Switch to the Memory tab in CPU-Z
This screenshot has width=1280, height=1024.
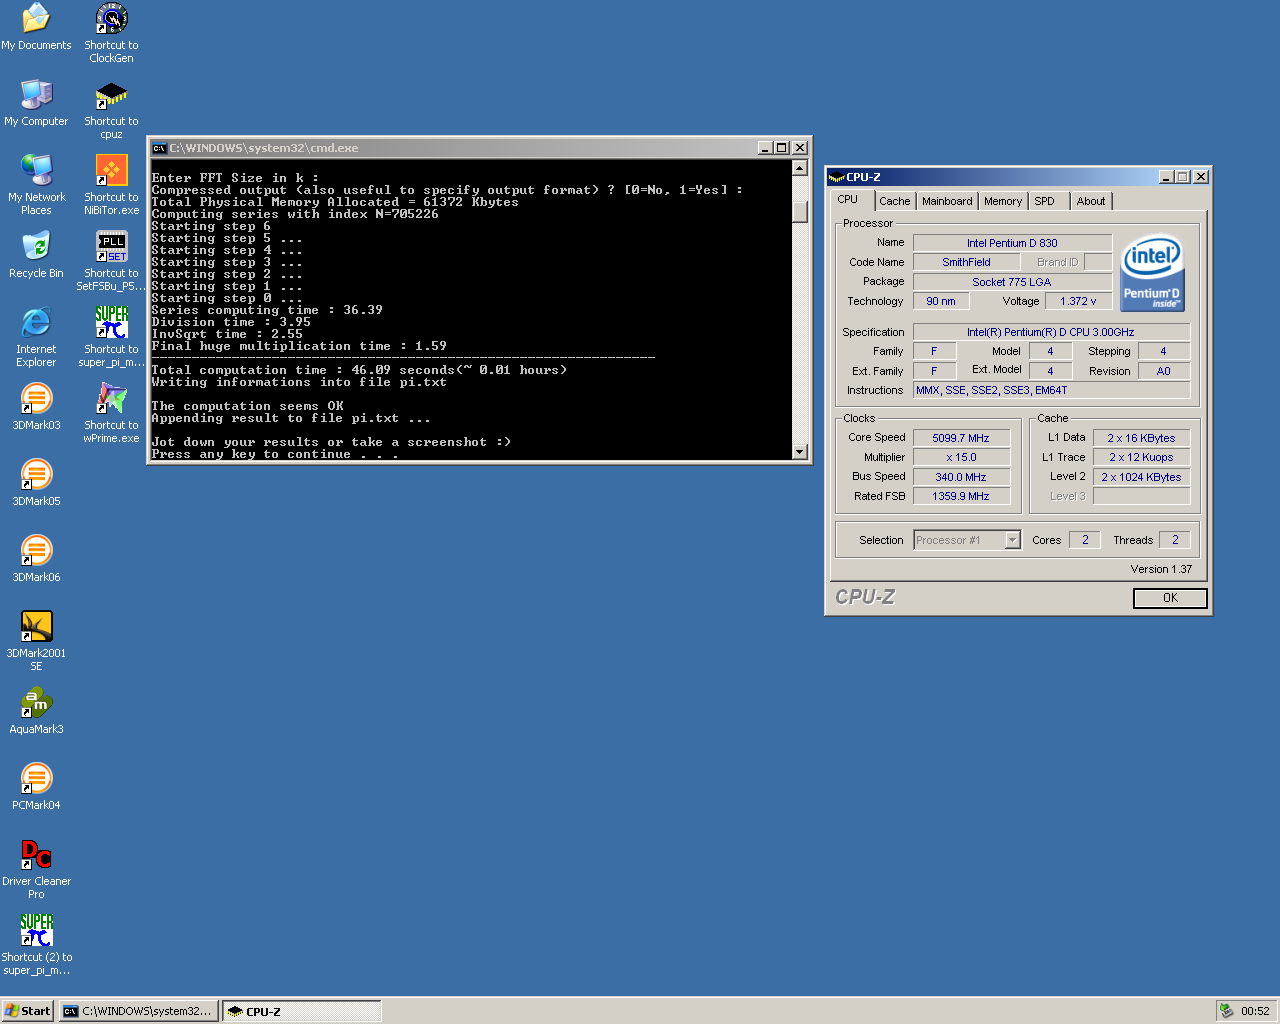1003,201
